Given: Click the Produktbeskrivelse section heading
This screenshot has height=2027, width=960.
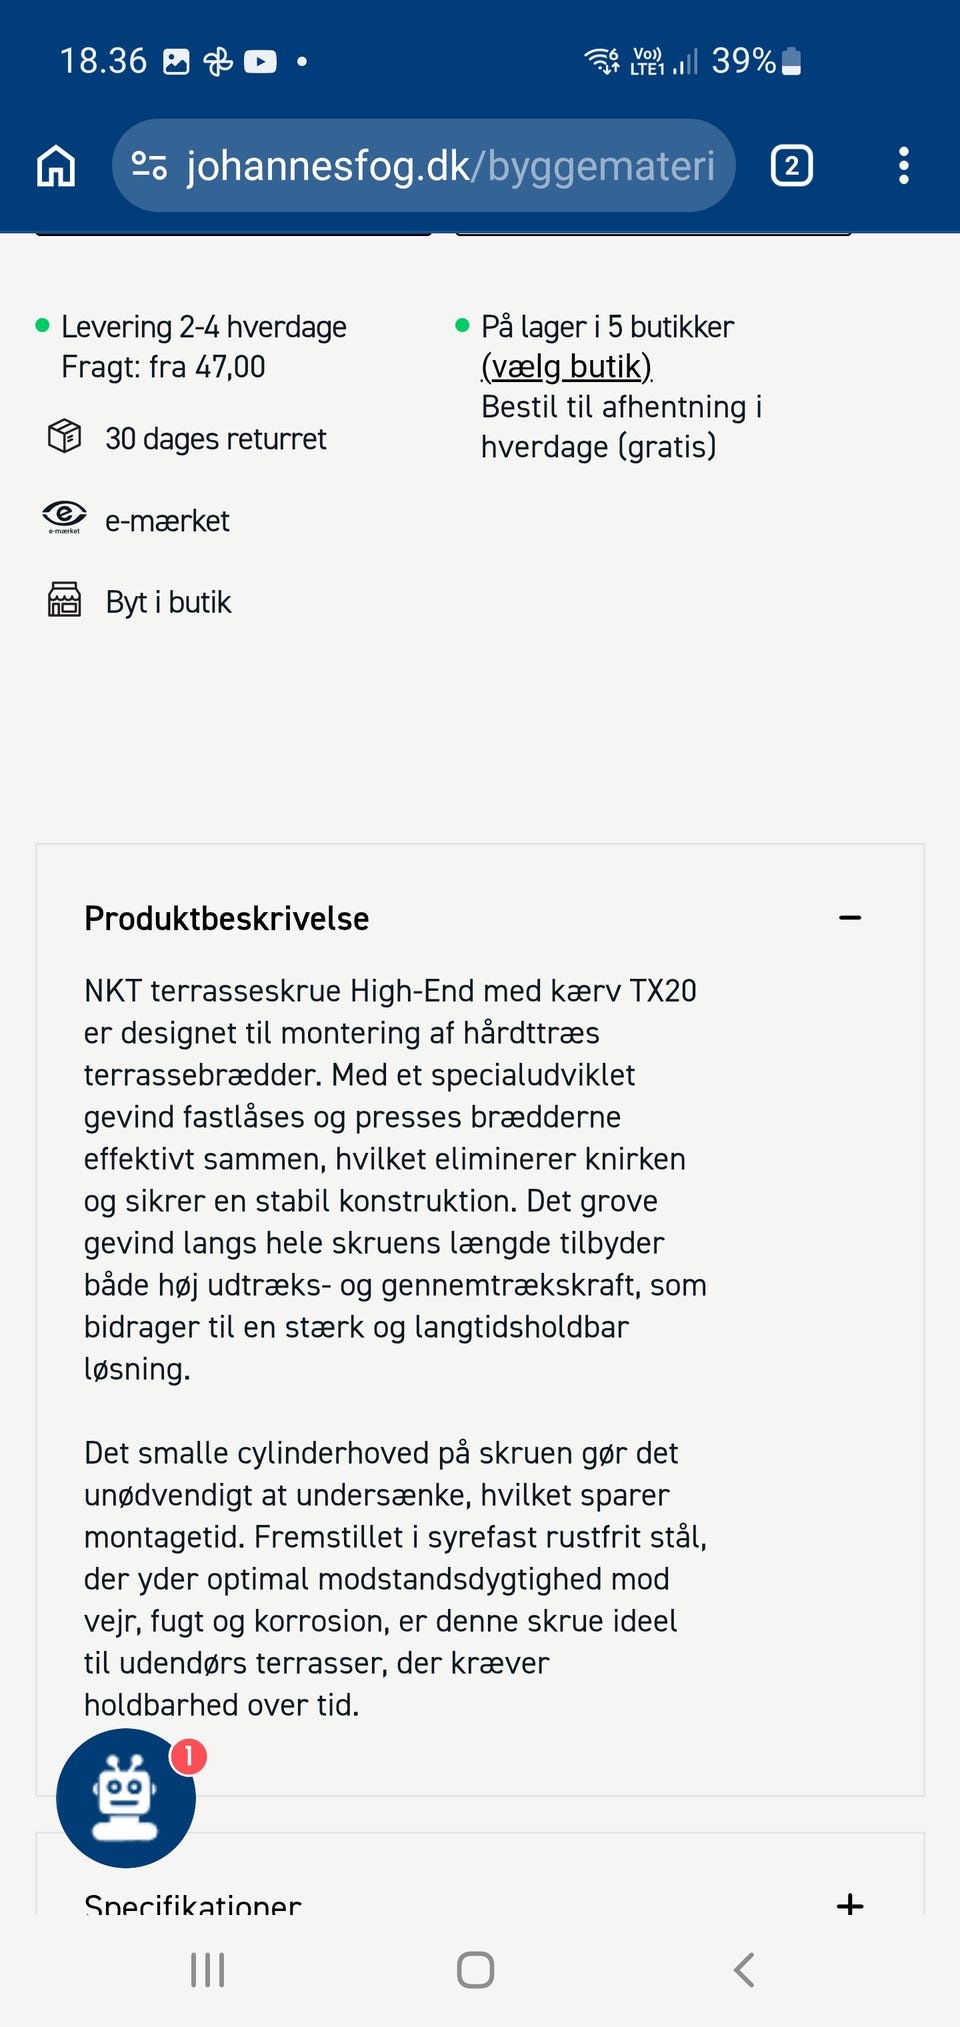Looking at the screenshot, I should (227, 918).
